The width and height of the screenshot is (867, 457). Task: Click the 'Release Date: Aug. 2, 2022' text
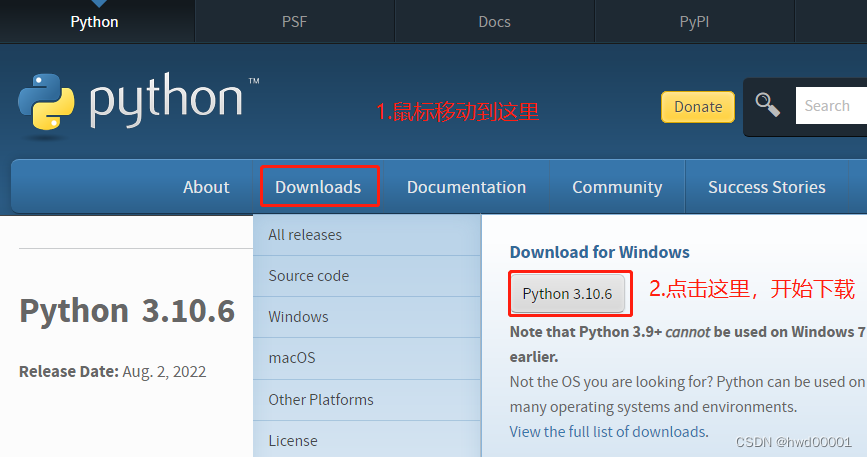point(113,371)
